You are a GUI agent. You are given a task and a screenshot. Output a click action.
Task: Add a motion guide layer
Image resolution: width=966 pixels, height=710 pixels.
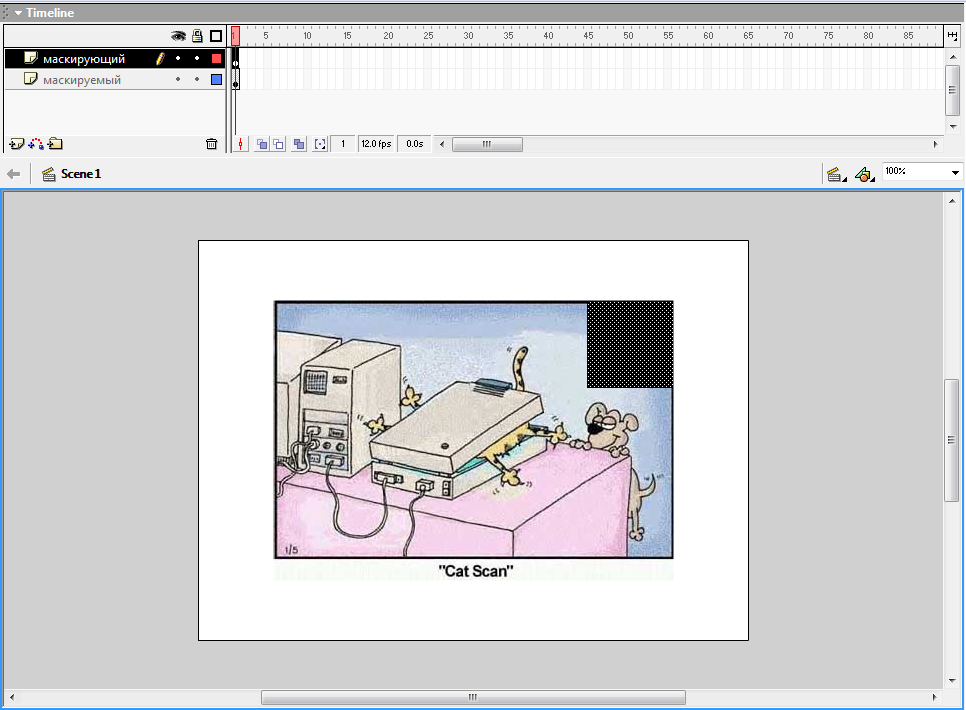click(x=36, y=144)
